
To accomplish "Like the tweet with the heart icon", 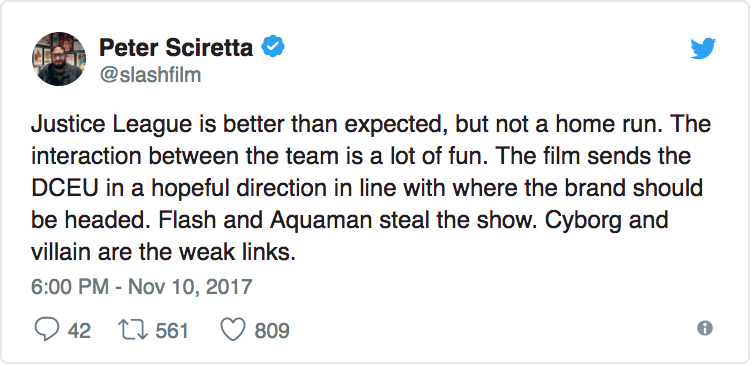I will tap(233, 330).
